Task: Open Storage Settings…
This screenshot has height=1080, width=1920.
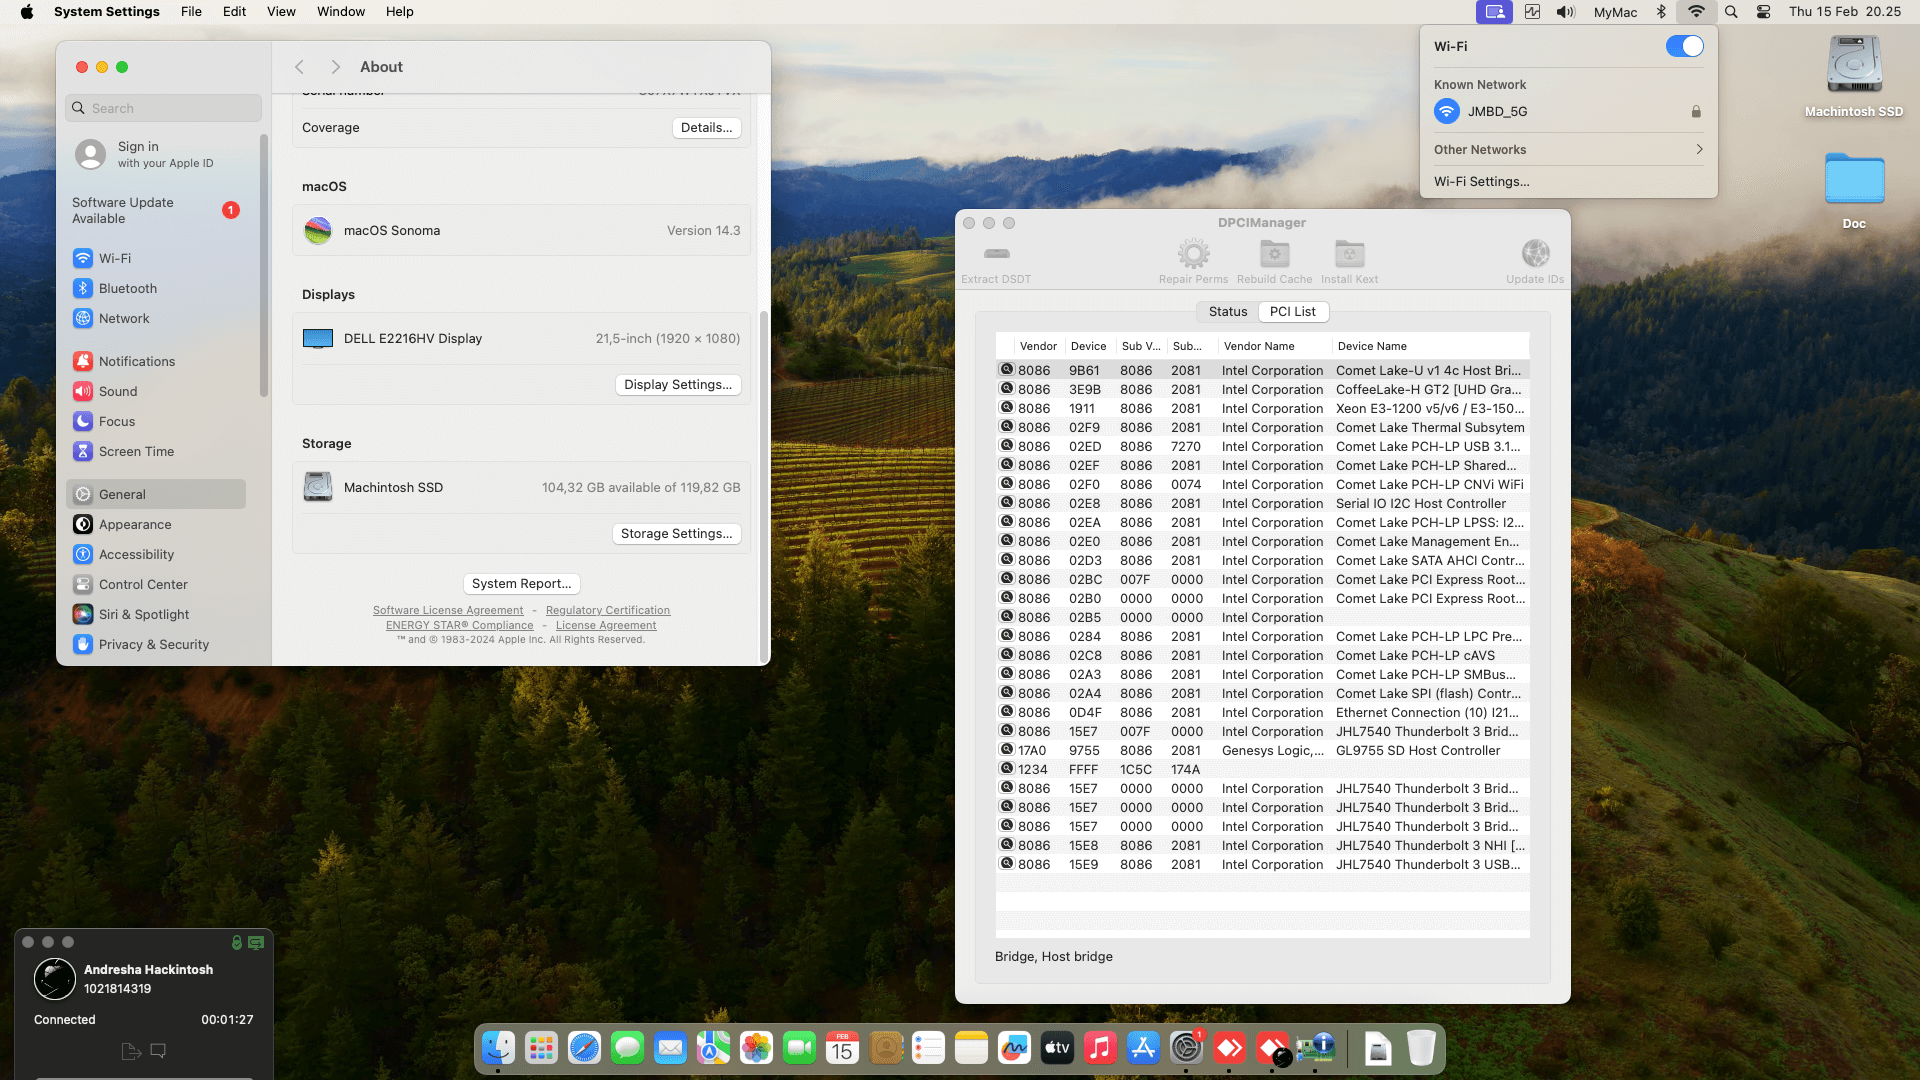Action: click(676, 534)
